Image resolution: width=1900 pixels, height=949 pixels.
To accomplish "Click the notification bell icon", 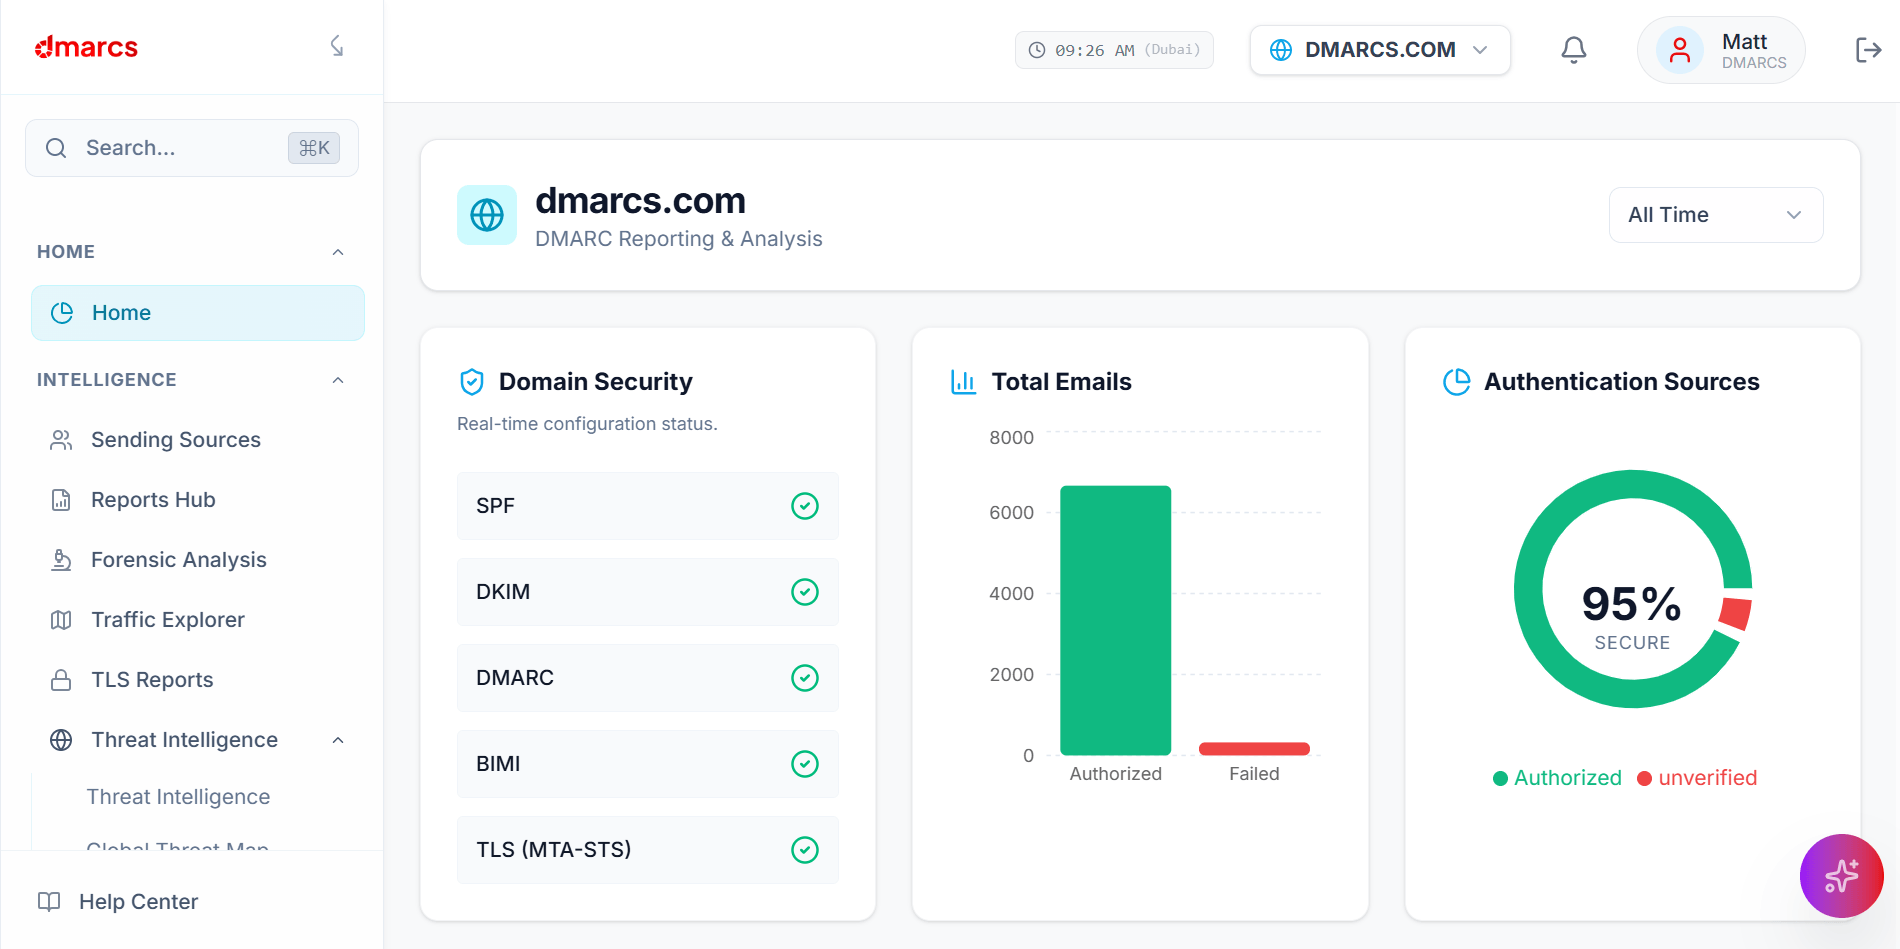I will (1574, 48).
